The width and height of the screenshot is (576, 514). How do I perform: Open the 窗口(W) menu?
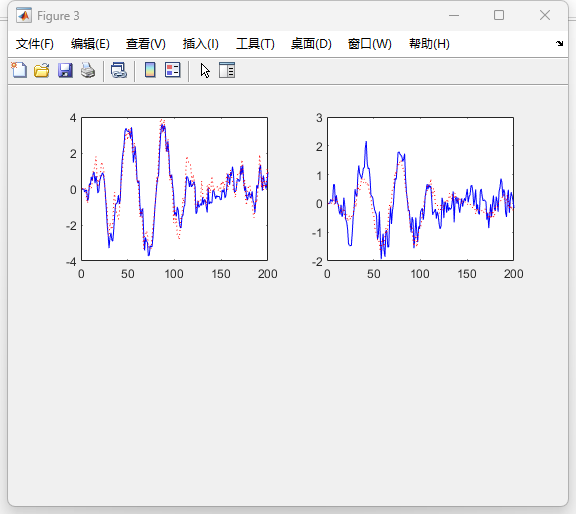point(370,44)
